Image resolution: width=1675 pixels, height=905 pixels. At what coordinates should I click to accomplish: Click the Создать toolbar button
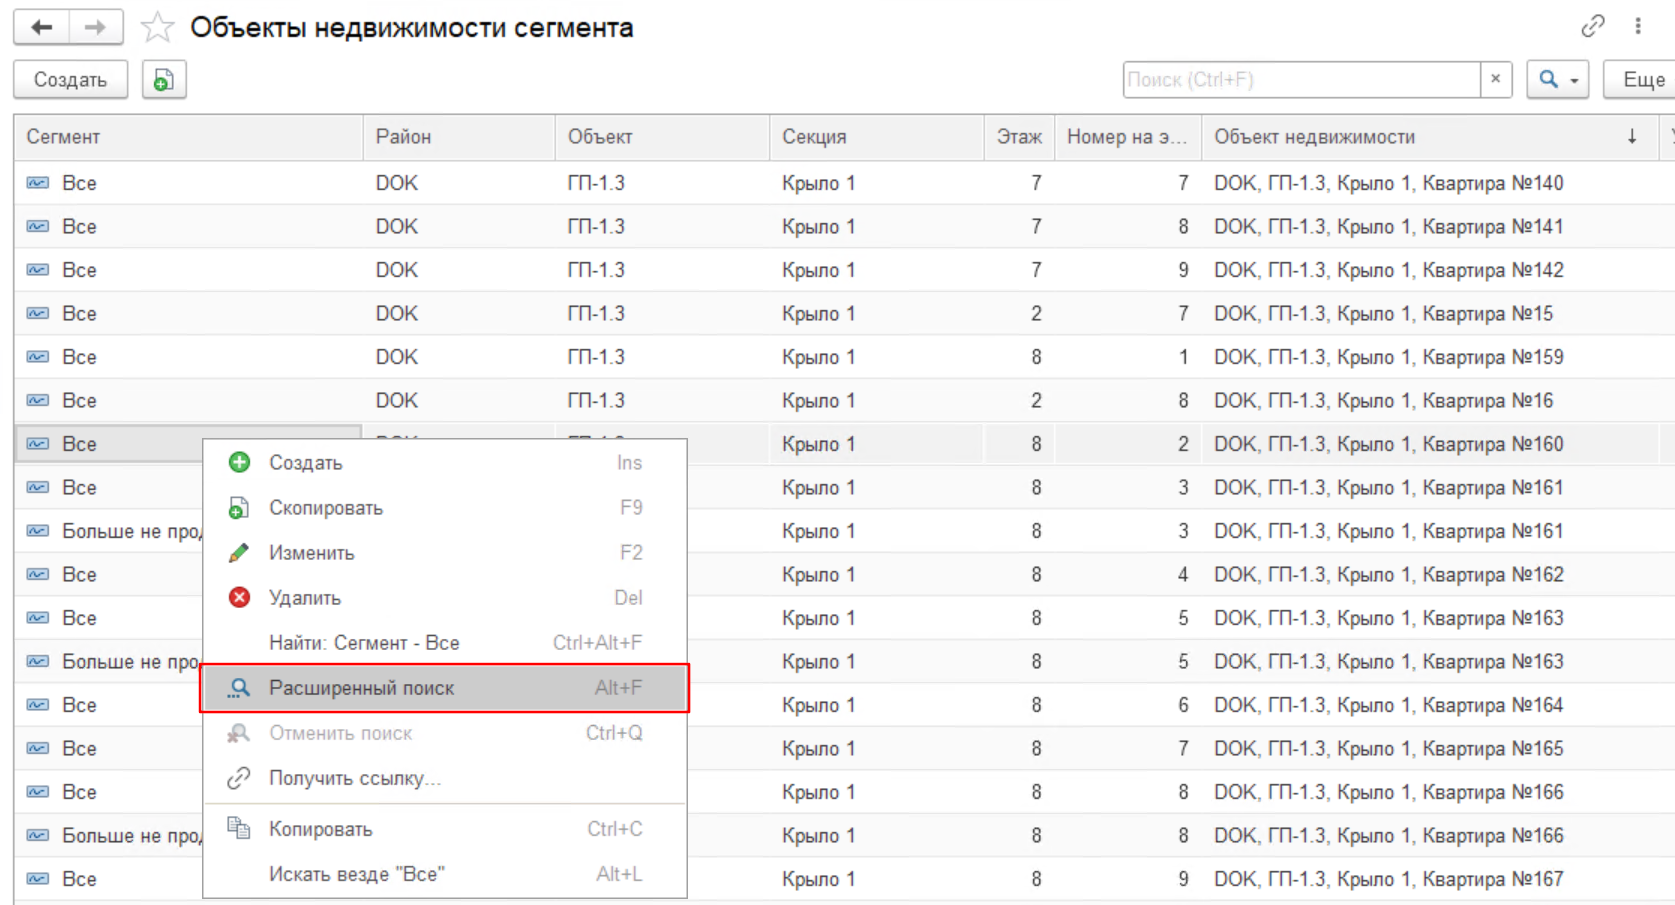70,80
